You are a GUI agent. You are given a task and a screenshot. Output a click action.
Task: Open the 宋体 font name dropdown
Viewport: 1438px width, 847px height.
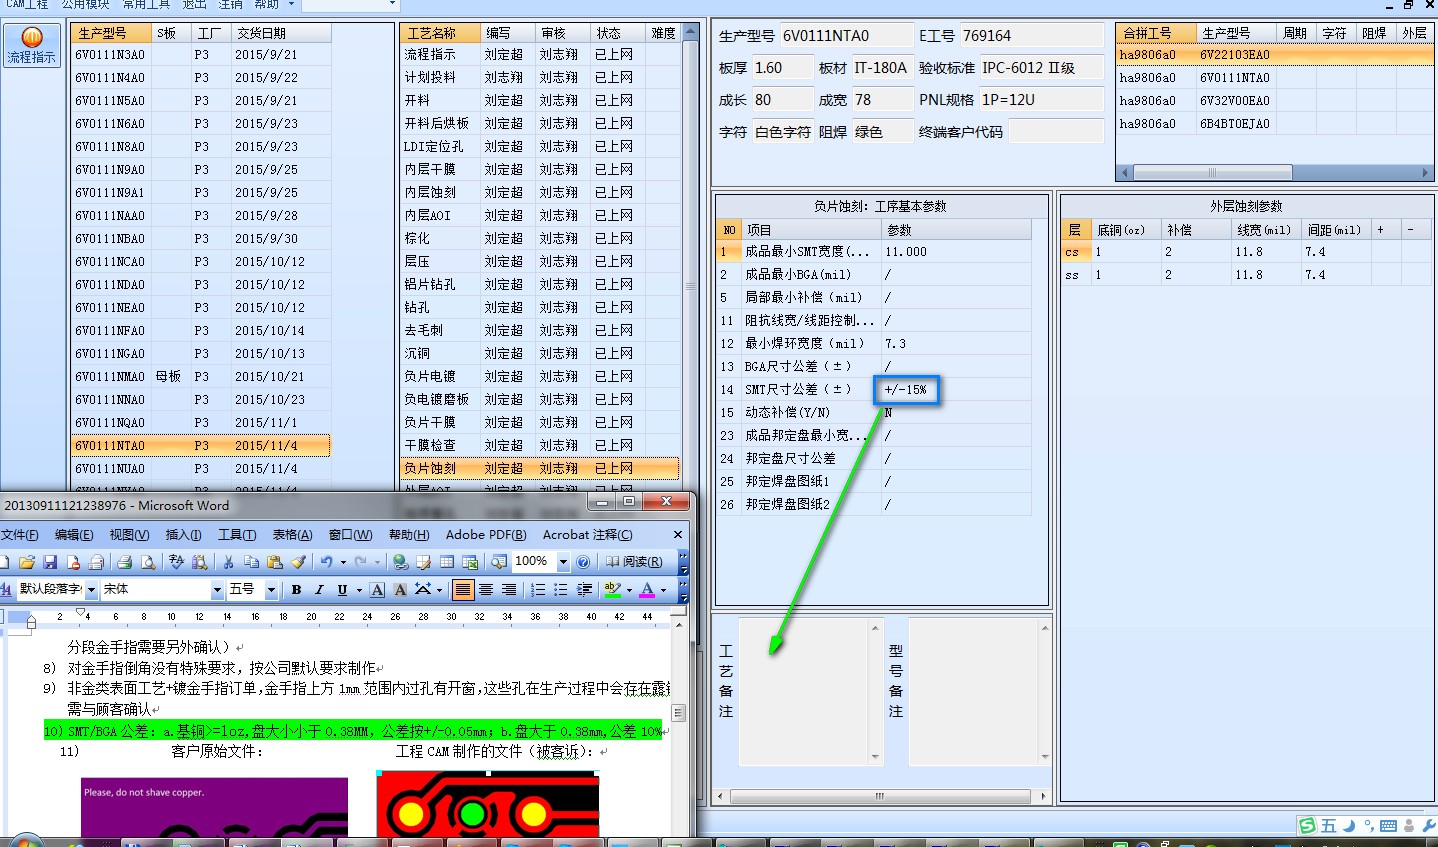[x=217, y=590]
